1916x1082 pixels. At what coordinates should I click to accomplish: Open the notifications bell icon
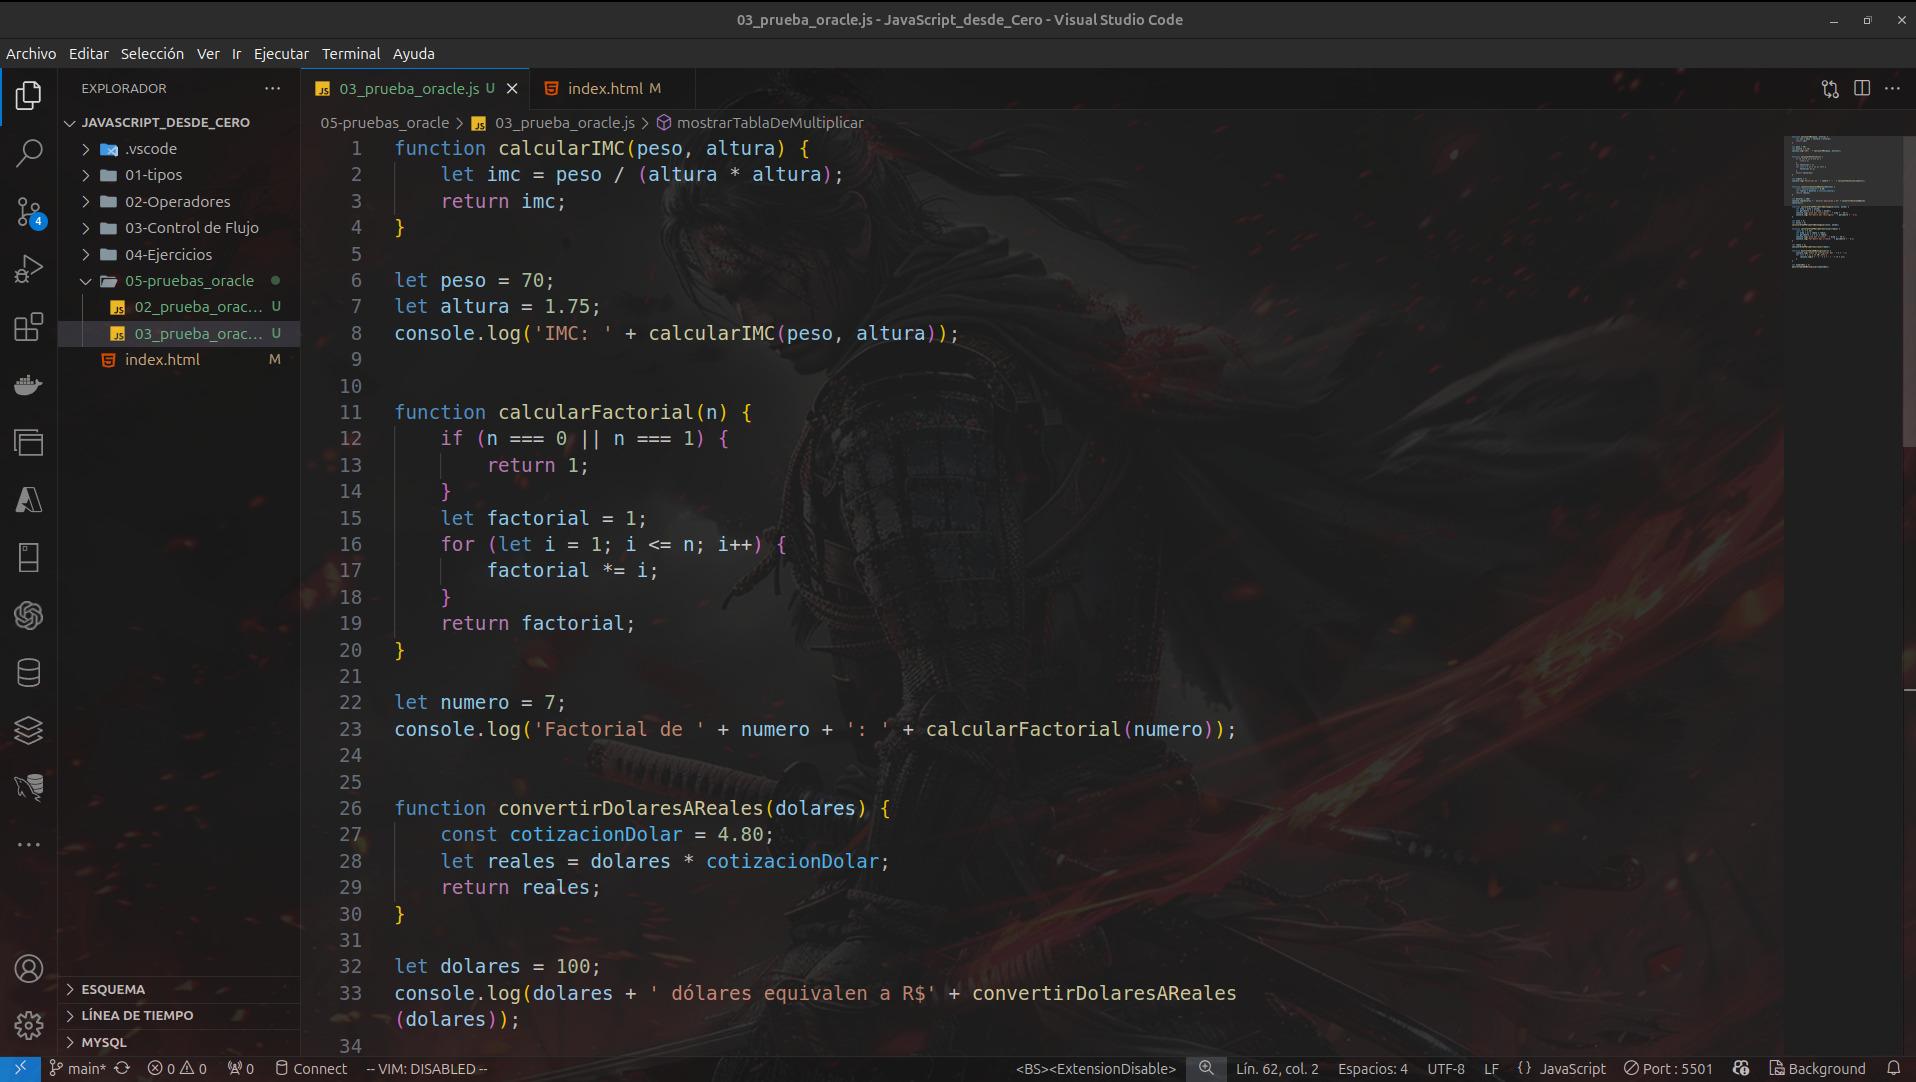click(1893, 1068)
